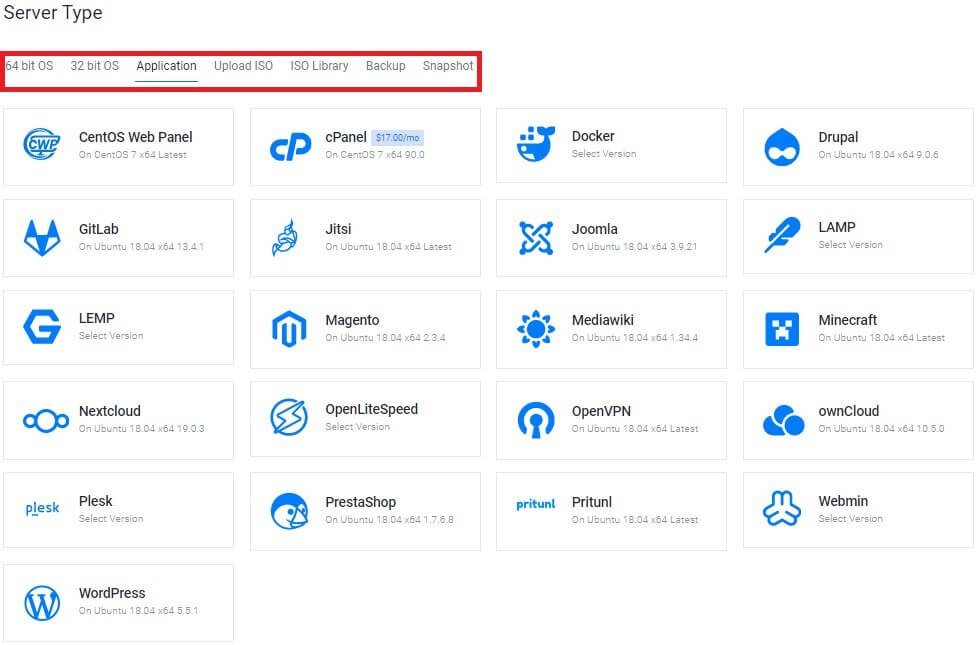The image size is (977, 645).
Task: Click the Pritunl logo icon
Action: pyautogui.click(x=535, y=504)
